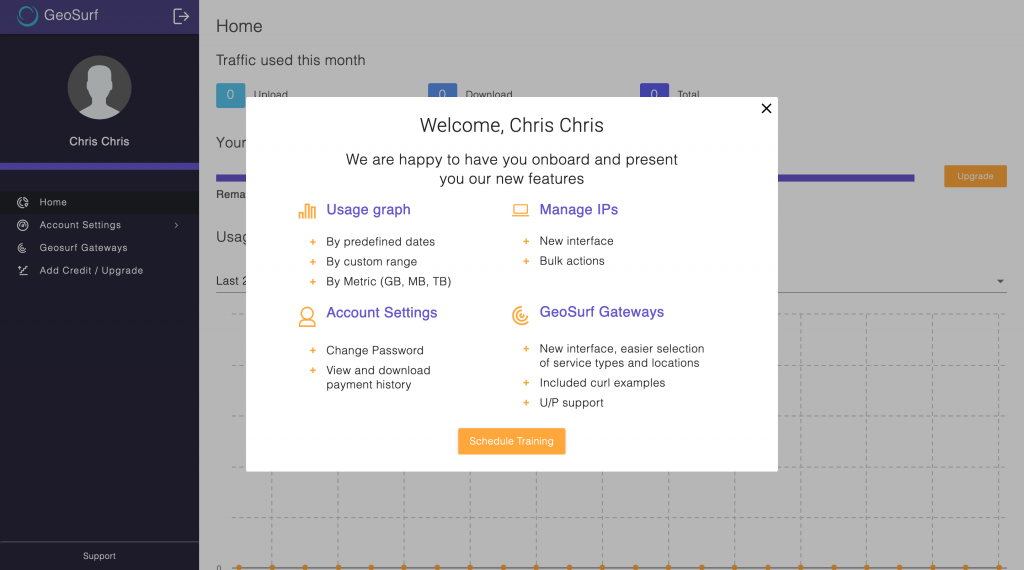The width and height of the screenshot is (1024, 570).
Task: Click the laptop Manage IPs icon
Action: pyautogui.click(x=520, y=210)
